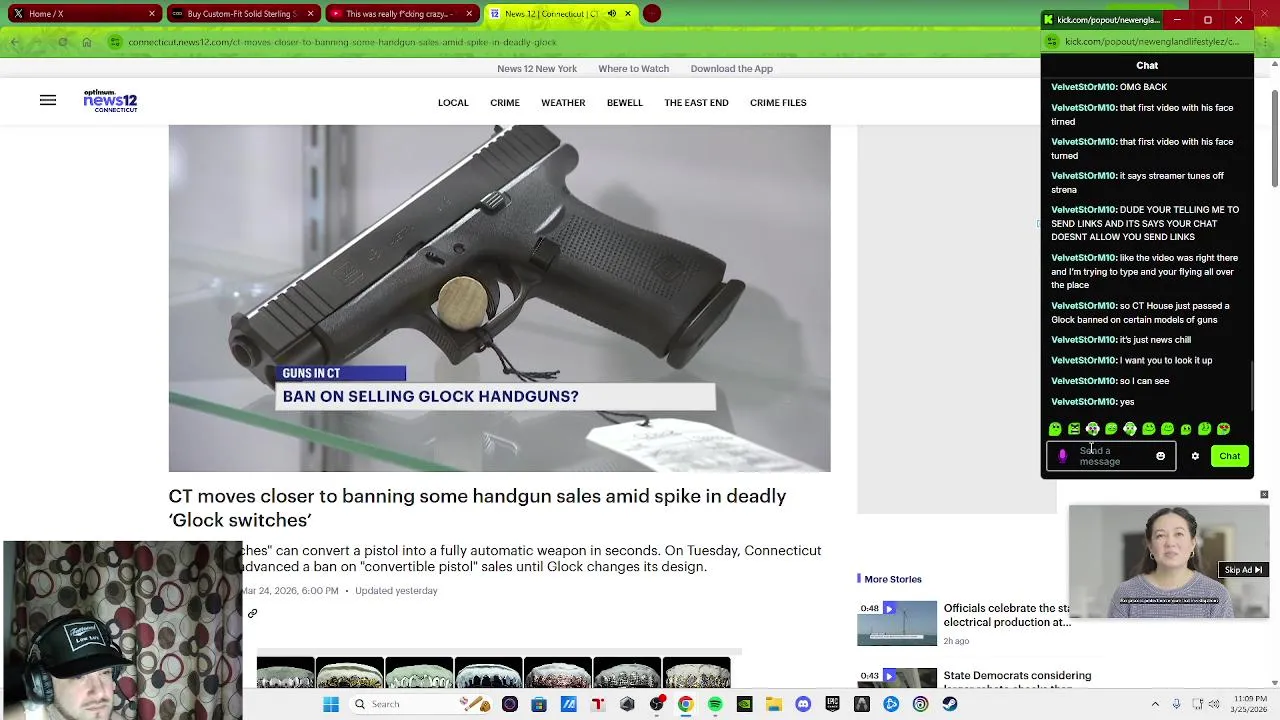The width and height of the screenshot is (1280, 720).
Task: Reload the News12 page
Action: click(62, 42)
